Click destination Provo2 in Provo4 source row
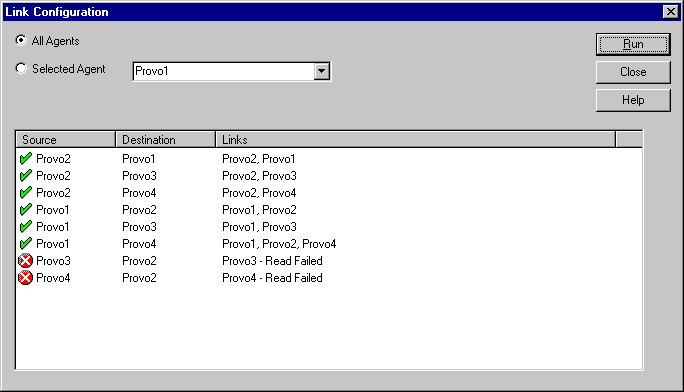Viewport: 684px width, 392px height. 139,278
